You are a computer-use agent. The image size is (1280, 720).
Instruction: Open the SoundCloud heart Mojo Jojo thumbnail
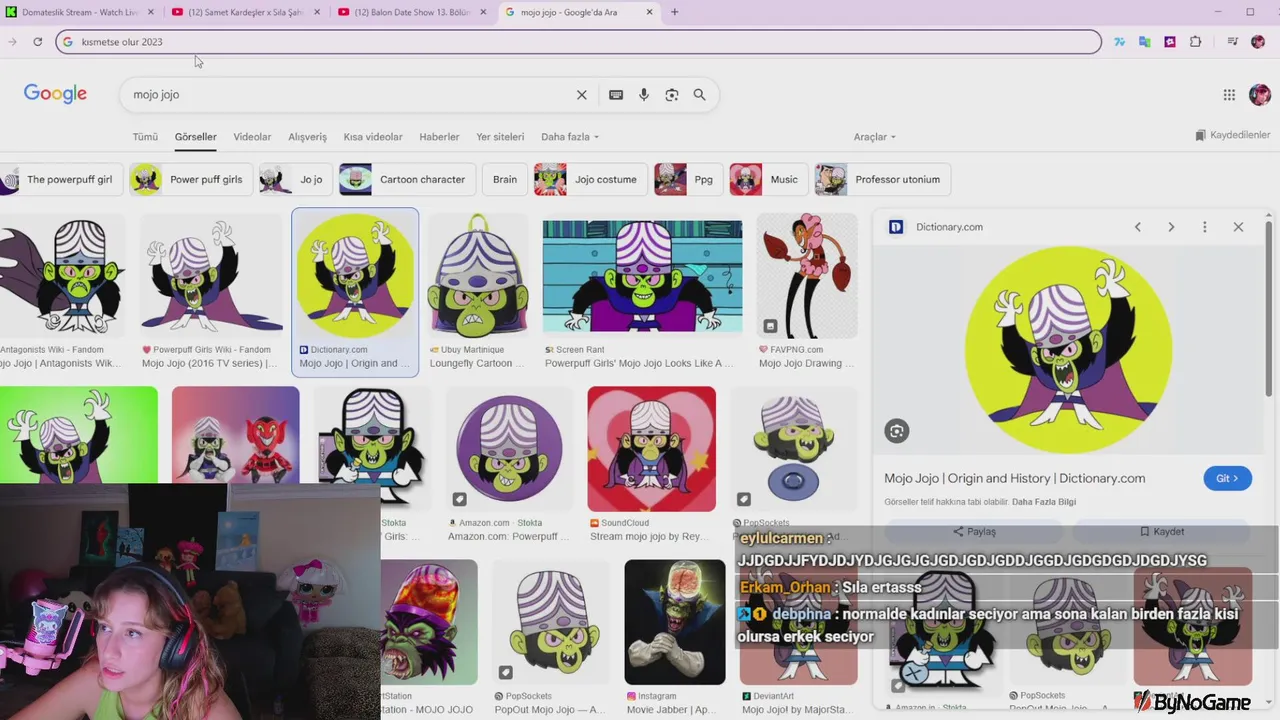(651, 449)
